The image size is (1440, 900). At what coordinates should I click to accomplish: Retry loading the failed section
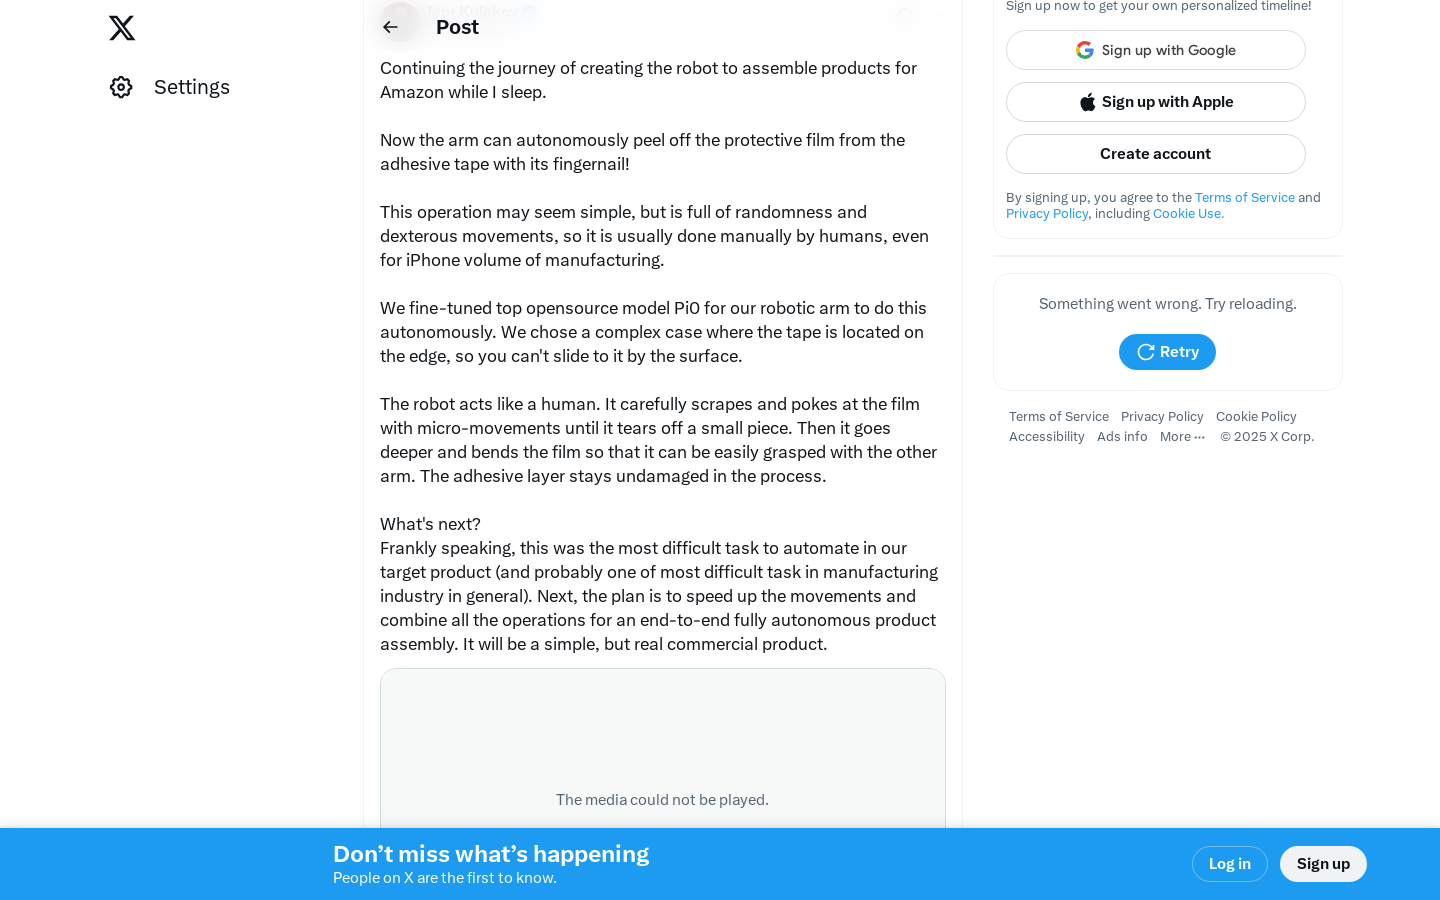point(1167,352)
